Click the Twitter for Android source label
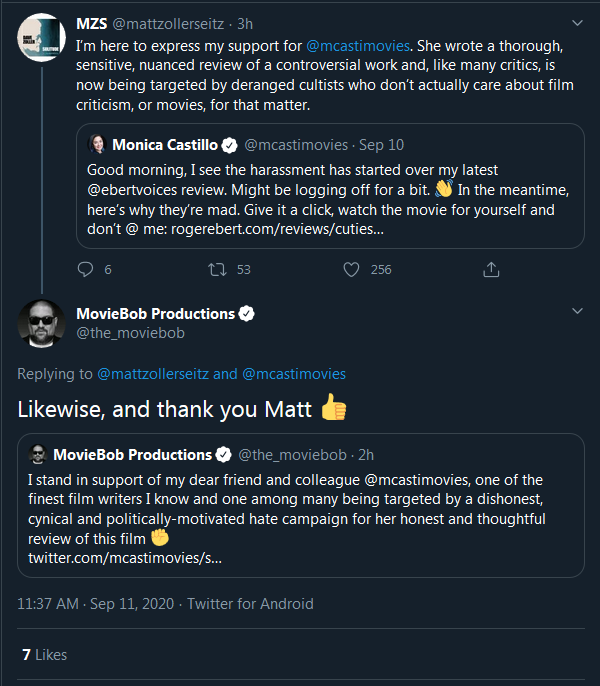 pyautogui.click(x=250, y=603)
